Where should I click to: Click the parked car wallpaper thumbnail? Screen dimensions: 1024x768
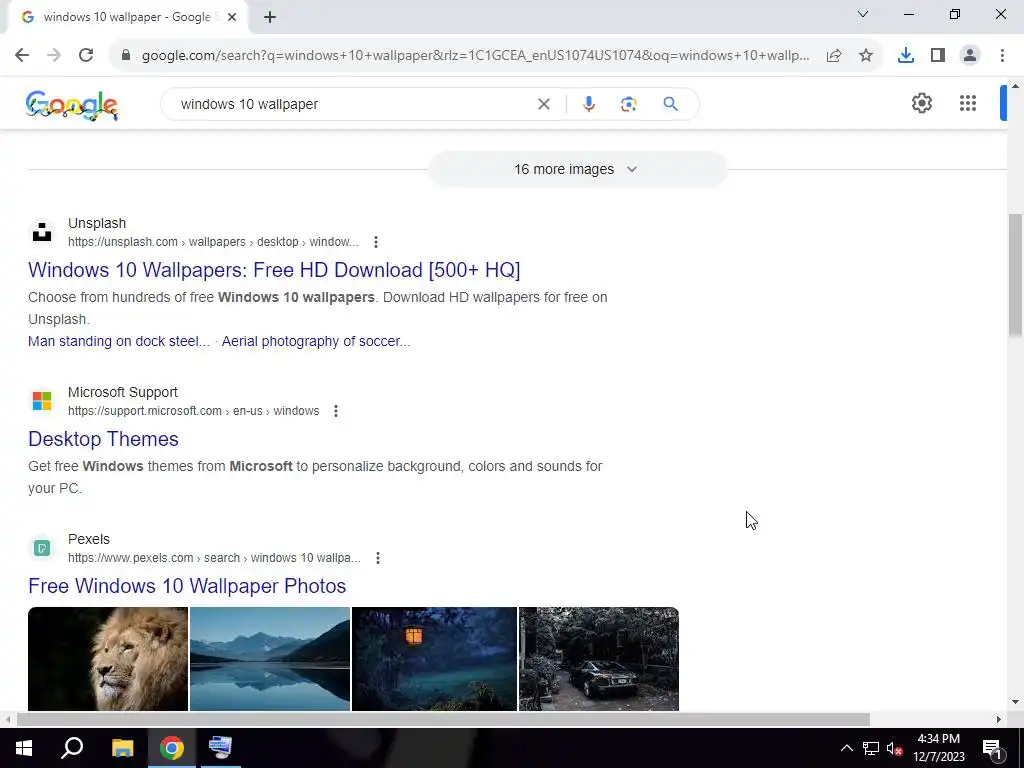pyautogui.click(x=599, y=659)
